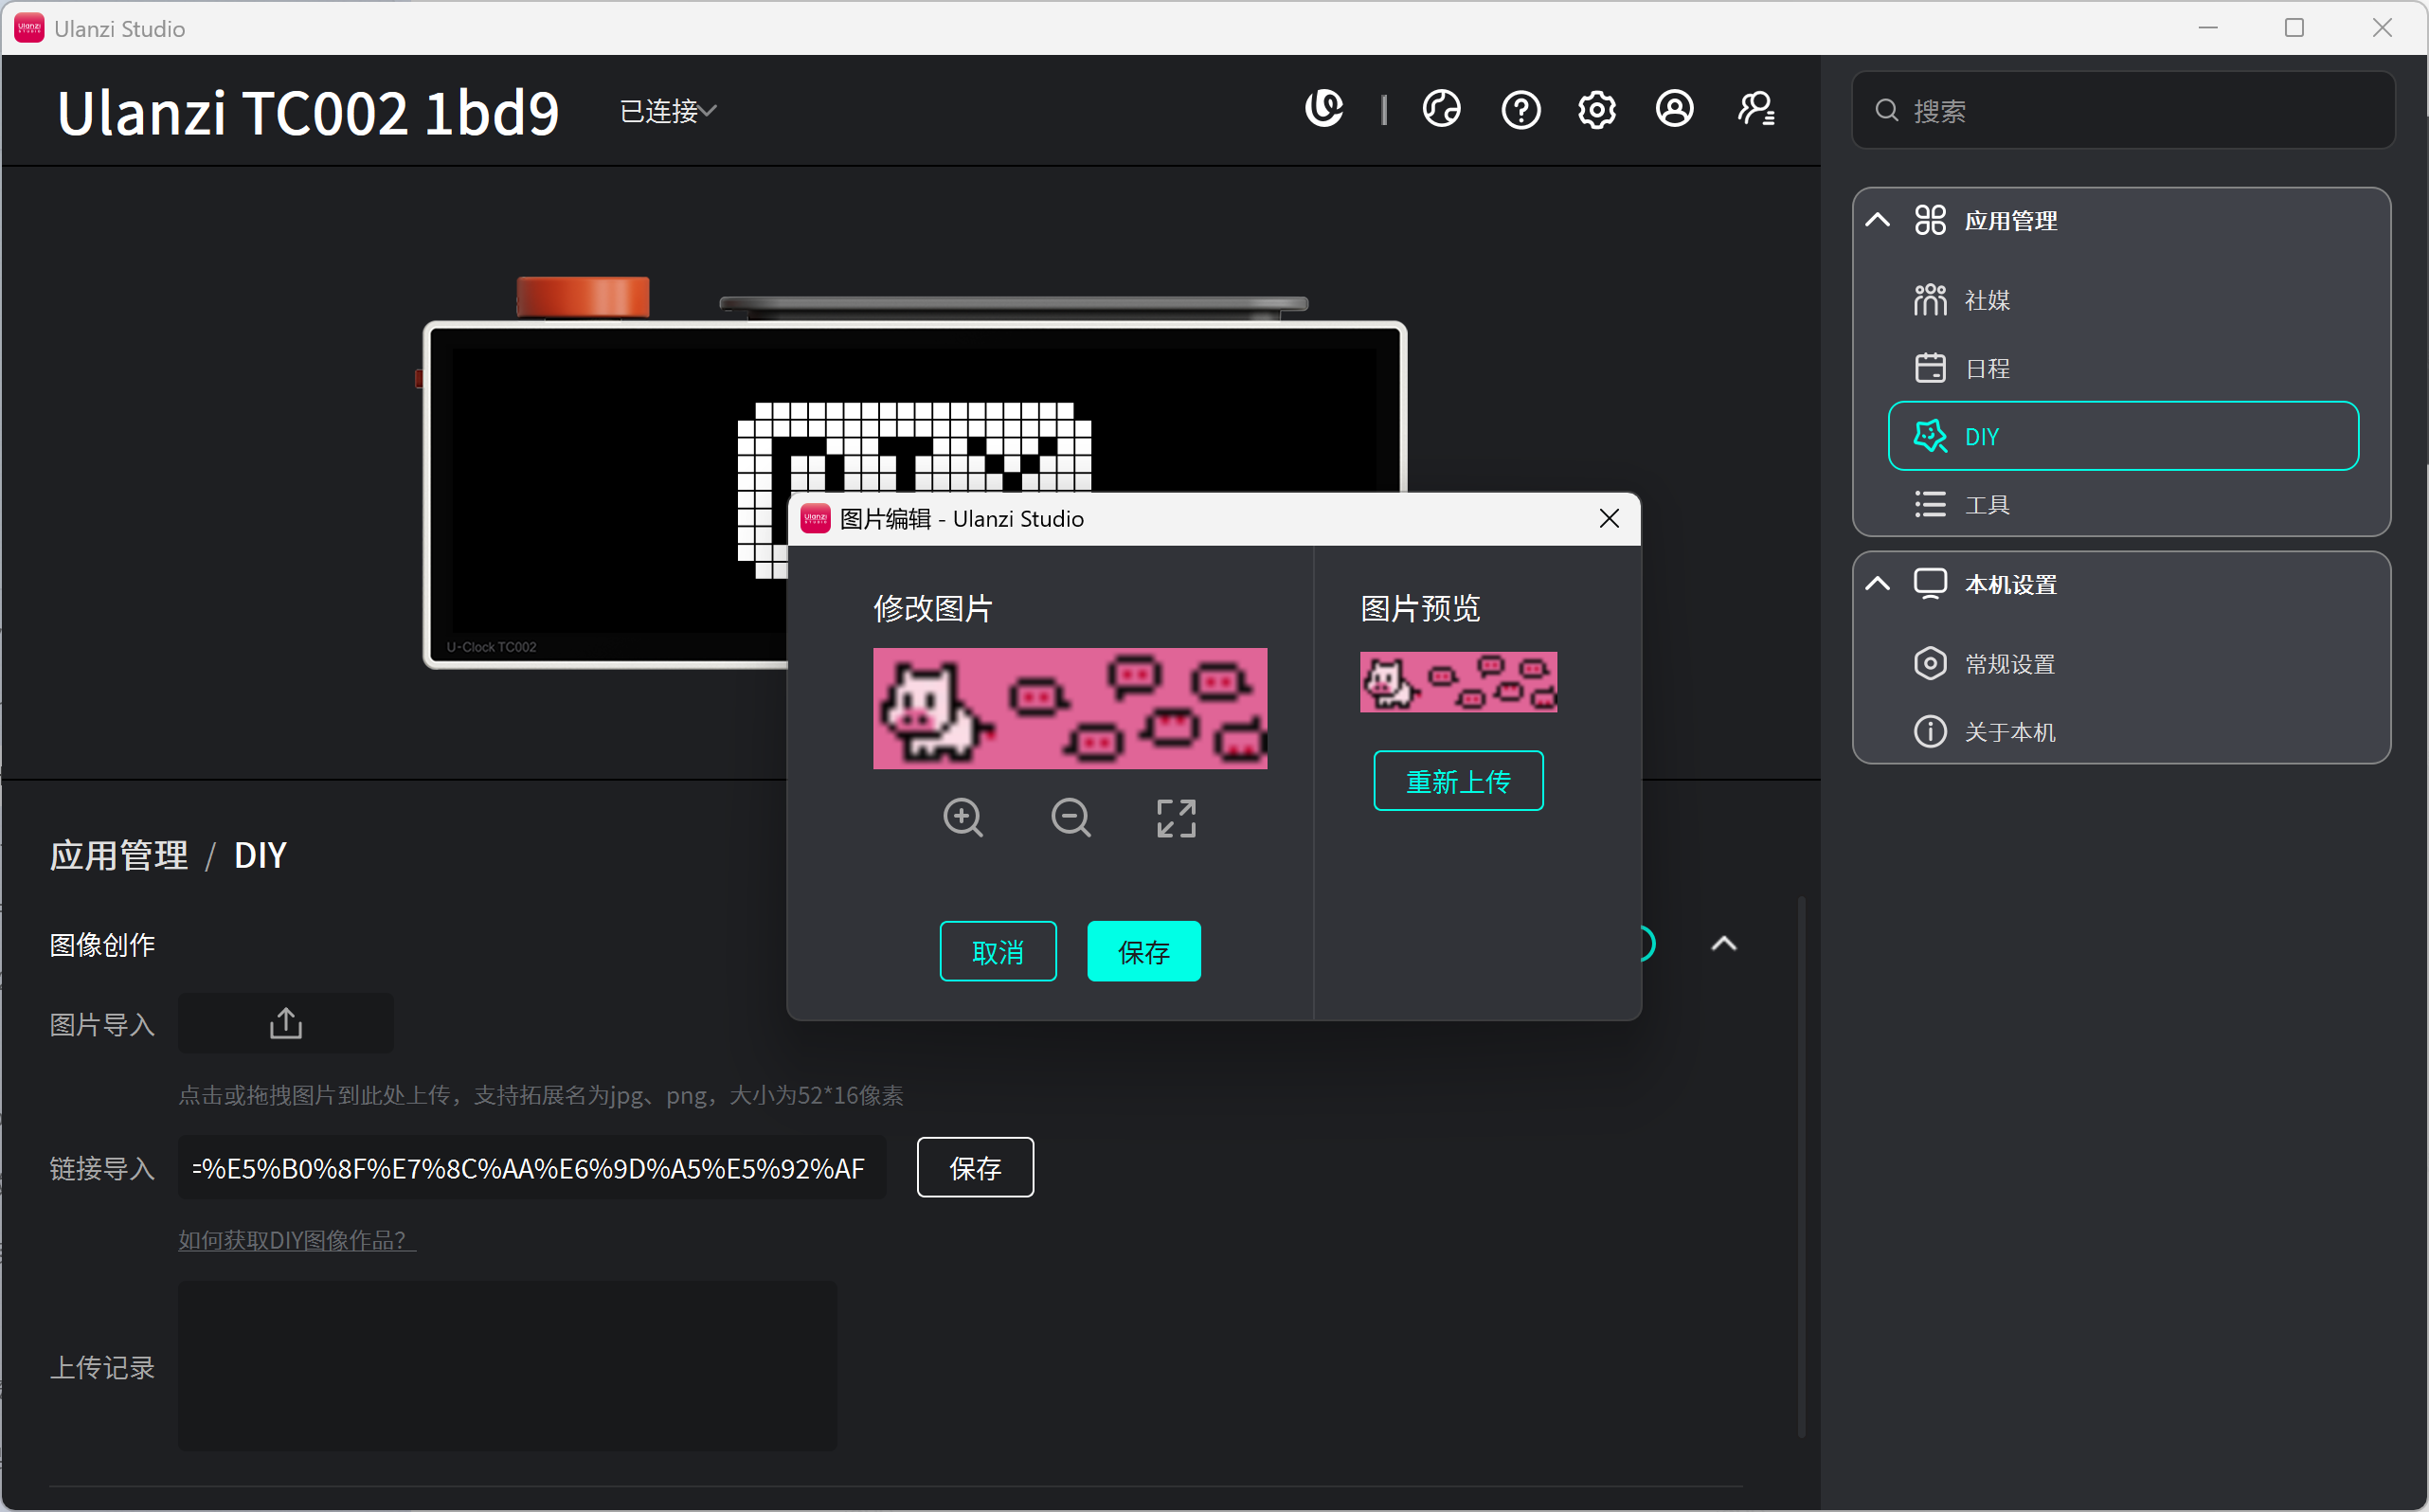Collapse the 应用管理 group

(1877, 220)
